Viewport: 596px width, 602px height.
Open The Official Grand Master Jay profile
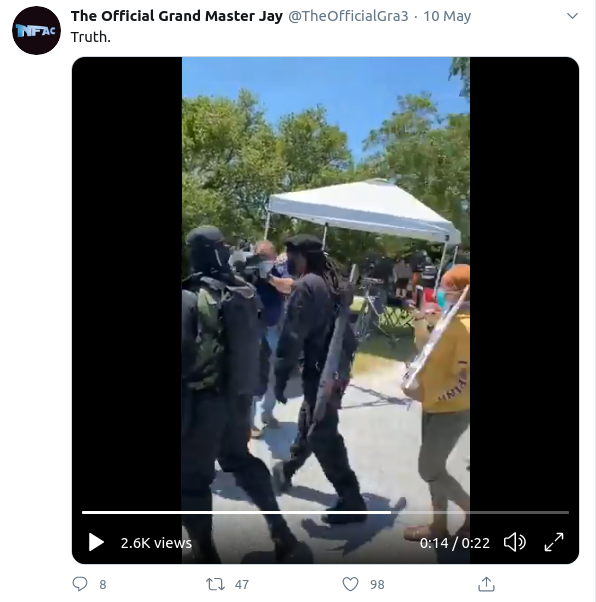(x=177, y=16)
